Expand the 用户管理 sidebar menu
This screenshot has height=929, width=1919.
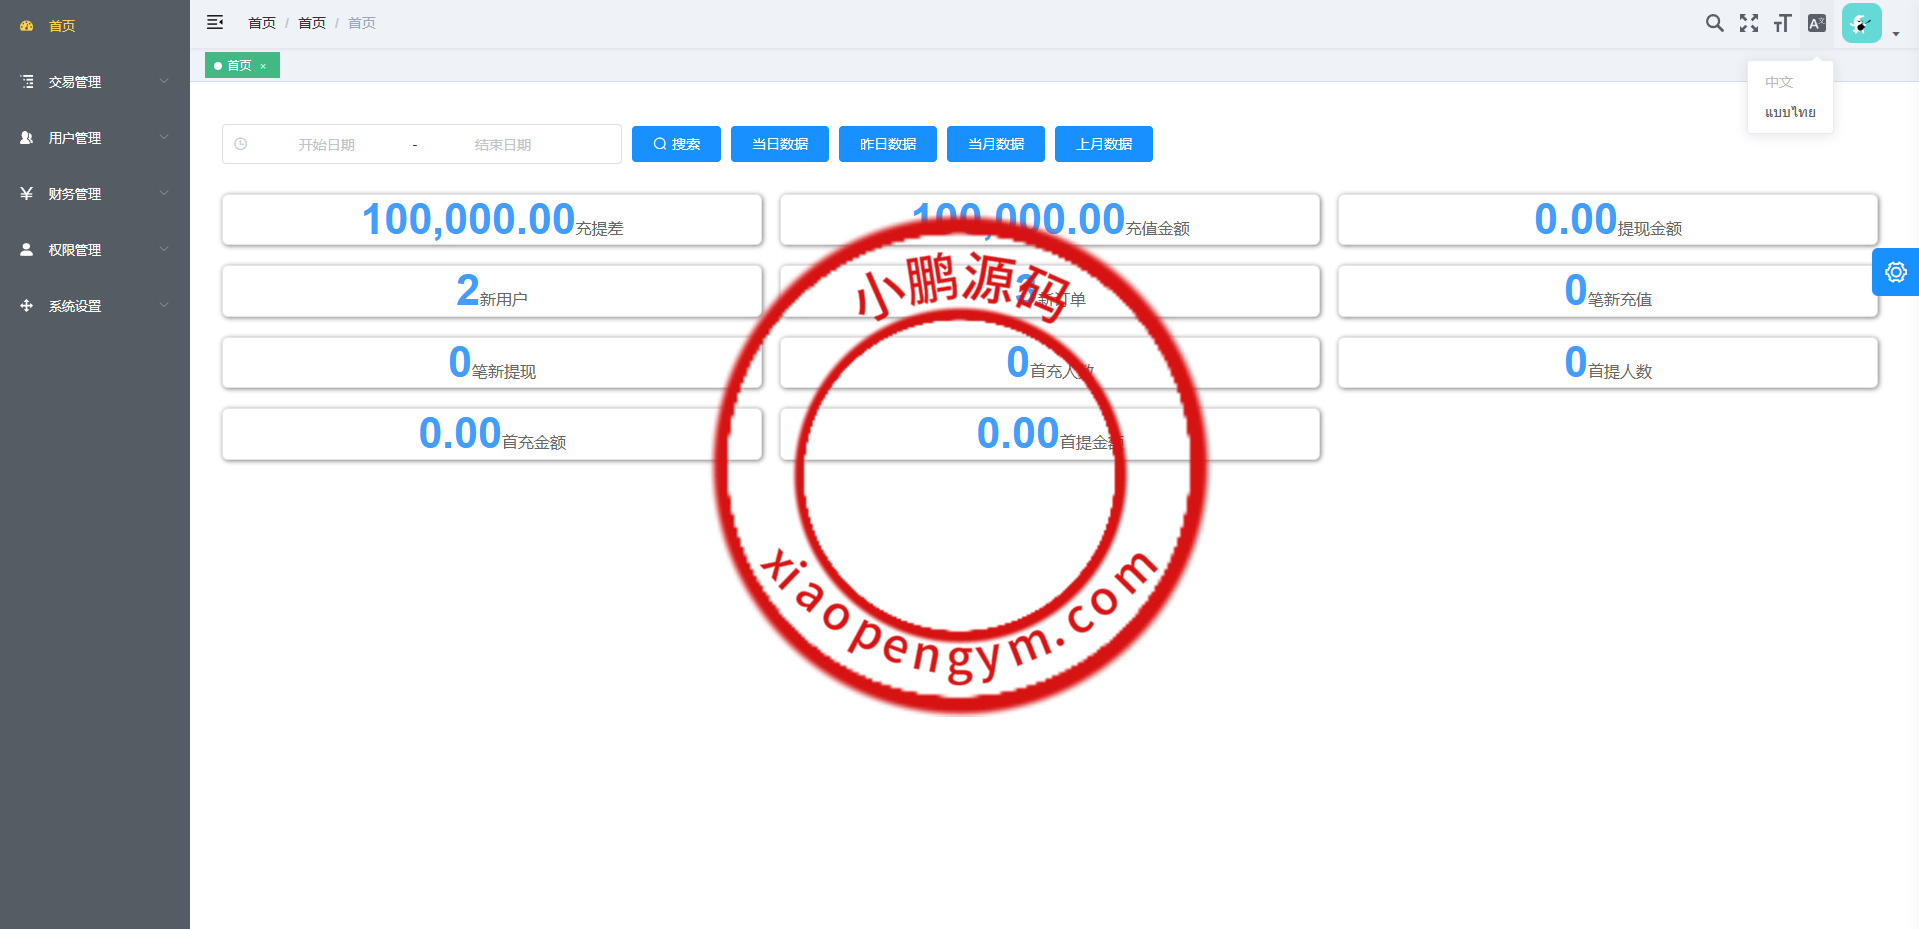tap(94, 138)
